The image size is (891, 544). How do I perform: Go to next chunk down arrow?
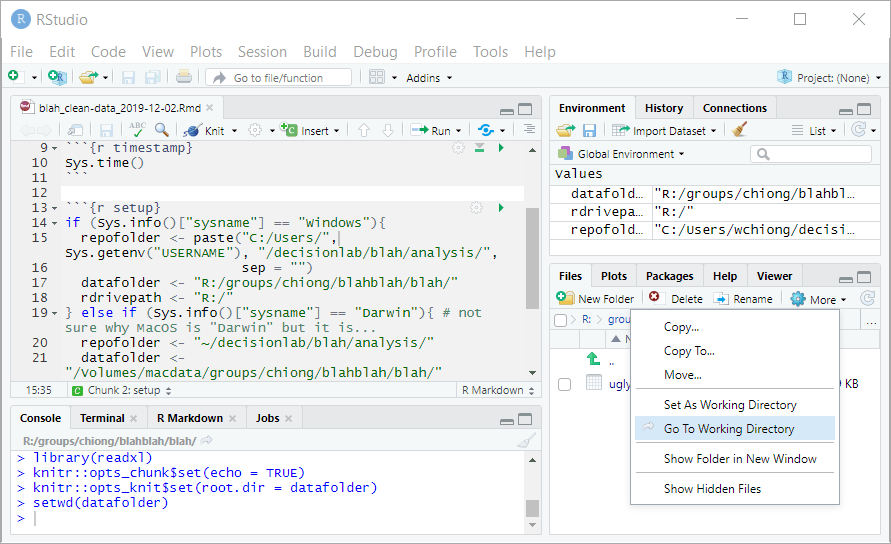coord(388,131)
